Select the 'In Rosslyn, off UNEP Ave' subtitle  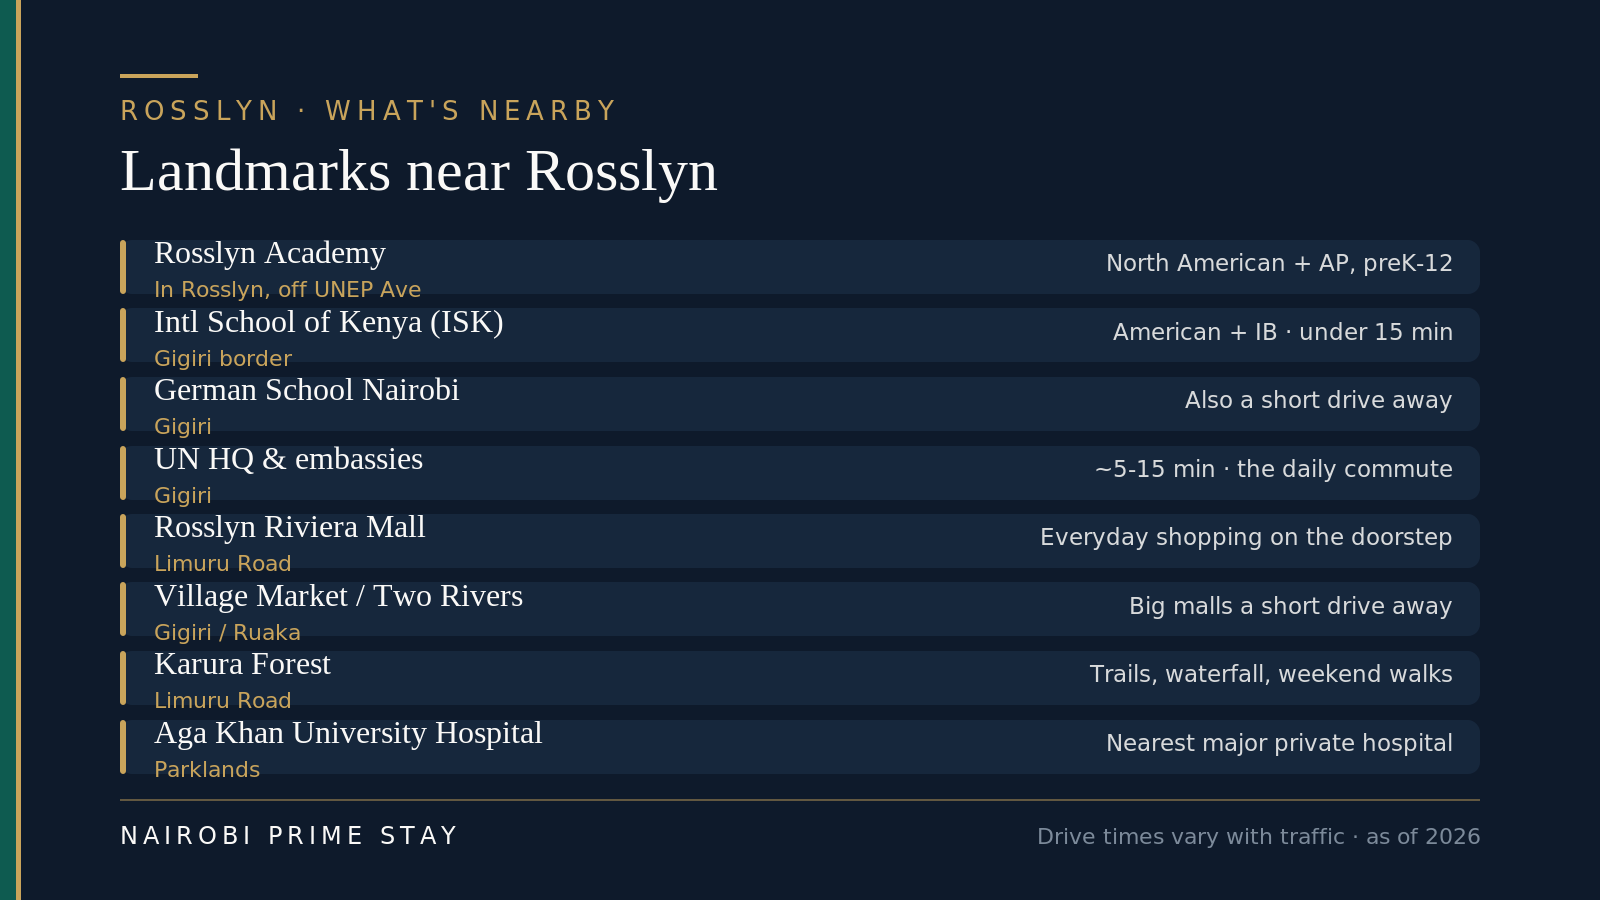pyautogui.click(x=288, y=290)
